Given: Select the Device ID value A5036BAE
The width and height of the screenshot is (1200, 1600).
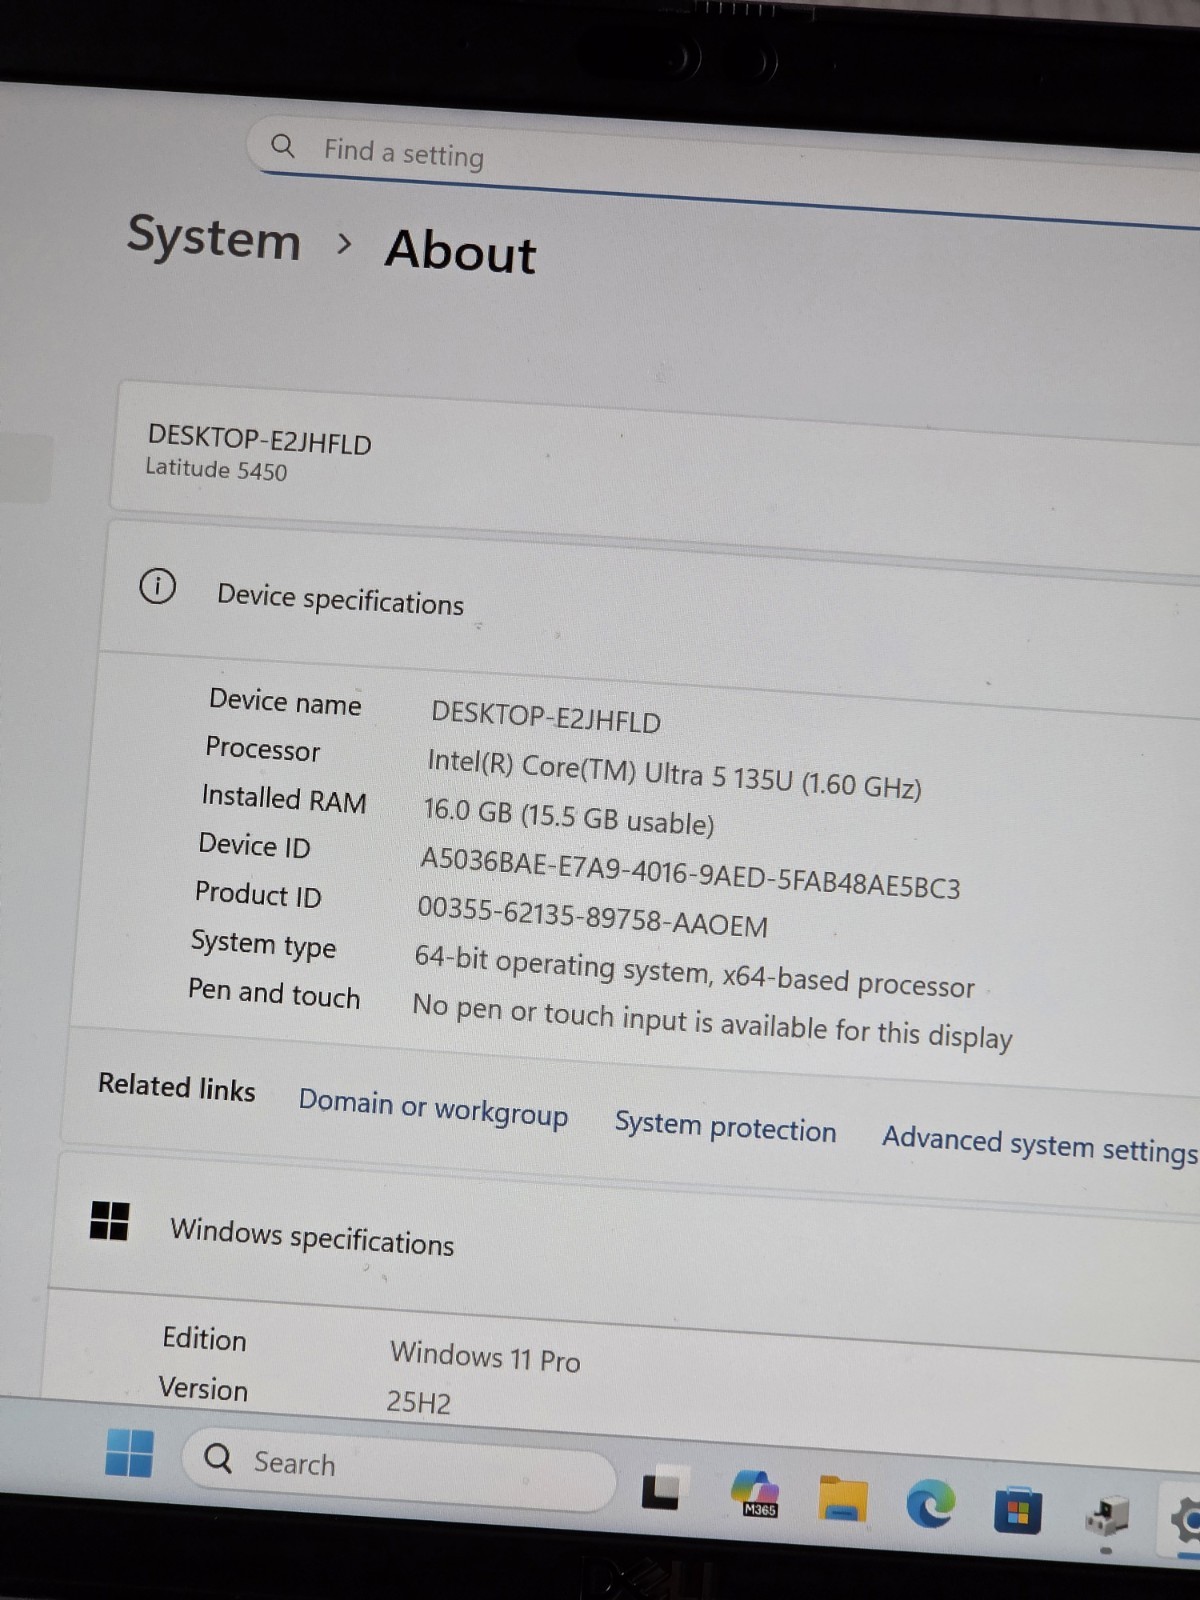Looking at the screenshot, I should (x=690, y=873).
